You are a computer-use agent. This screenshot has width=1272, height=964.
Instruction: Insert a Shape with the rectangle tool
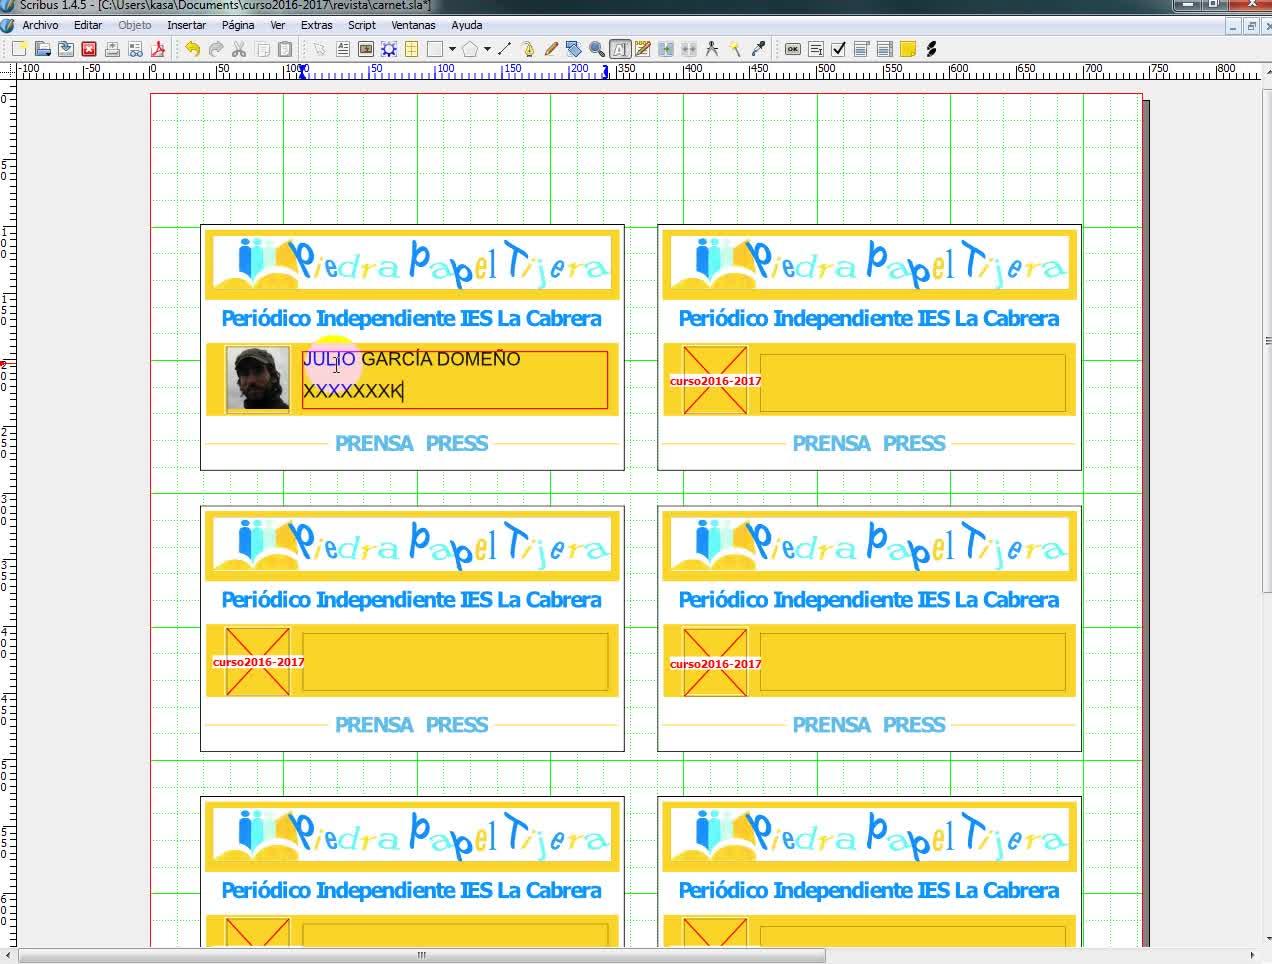(435, 49)
